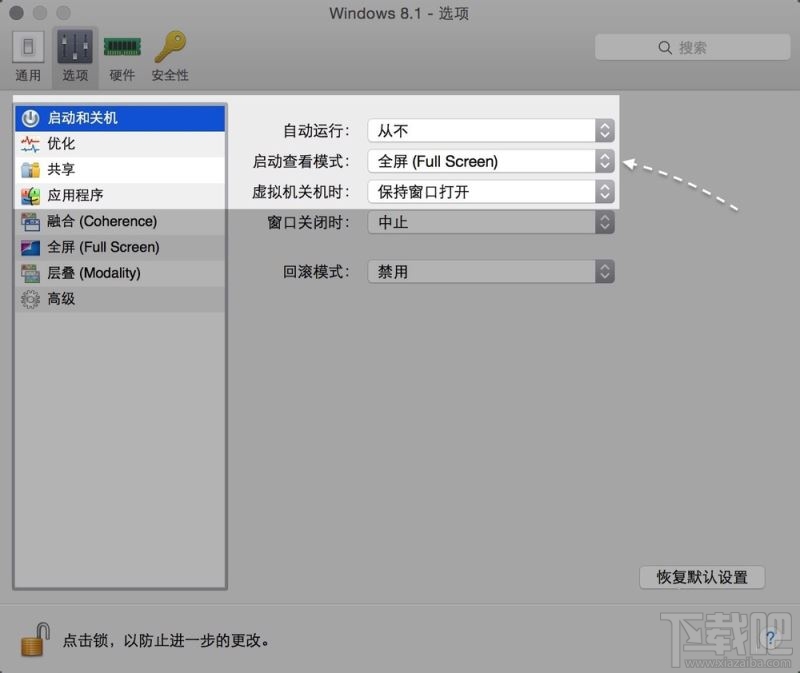
Task: Select 层叠 (Modality) in the sidebar
Action: pyautogui.click(x=120, y=273)
